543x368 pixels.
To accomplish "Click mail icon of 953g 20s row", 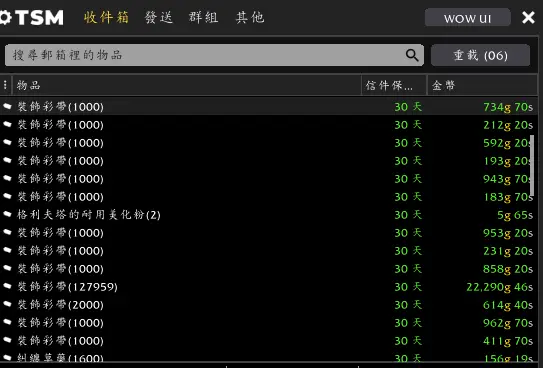I will tap(8, 232).
